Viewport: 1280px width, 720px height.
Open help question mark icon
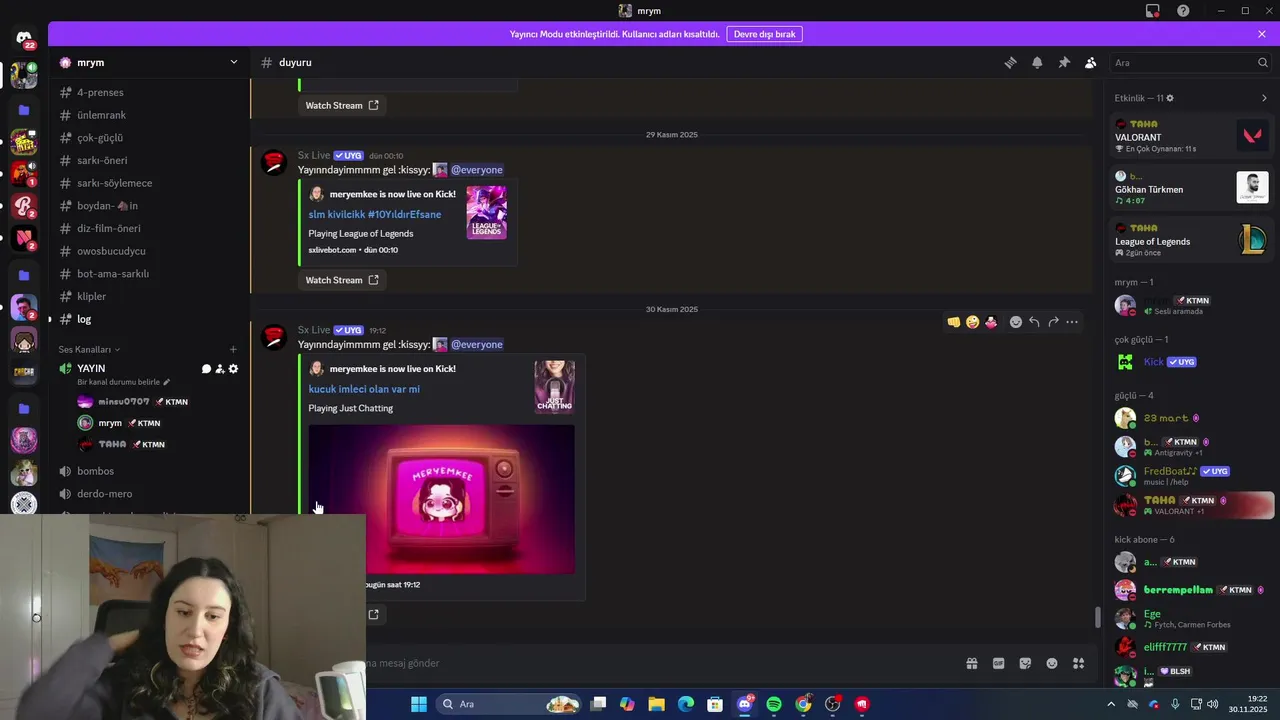click(1183, 11)
